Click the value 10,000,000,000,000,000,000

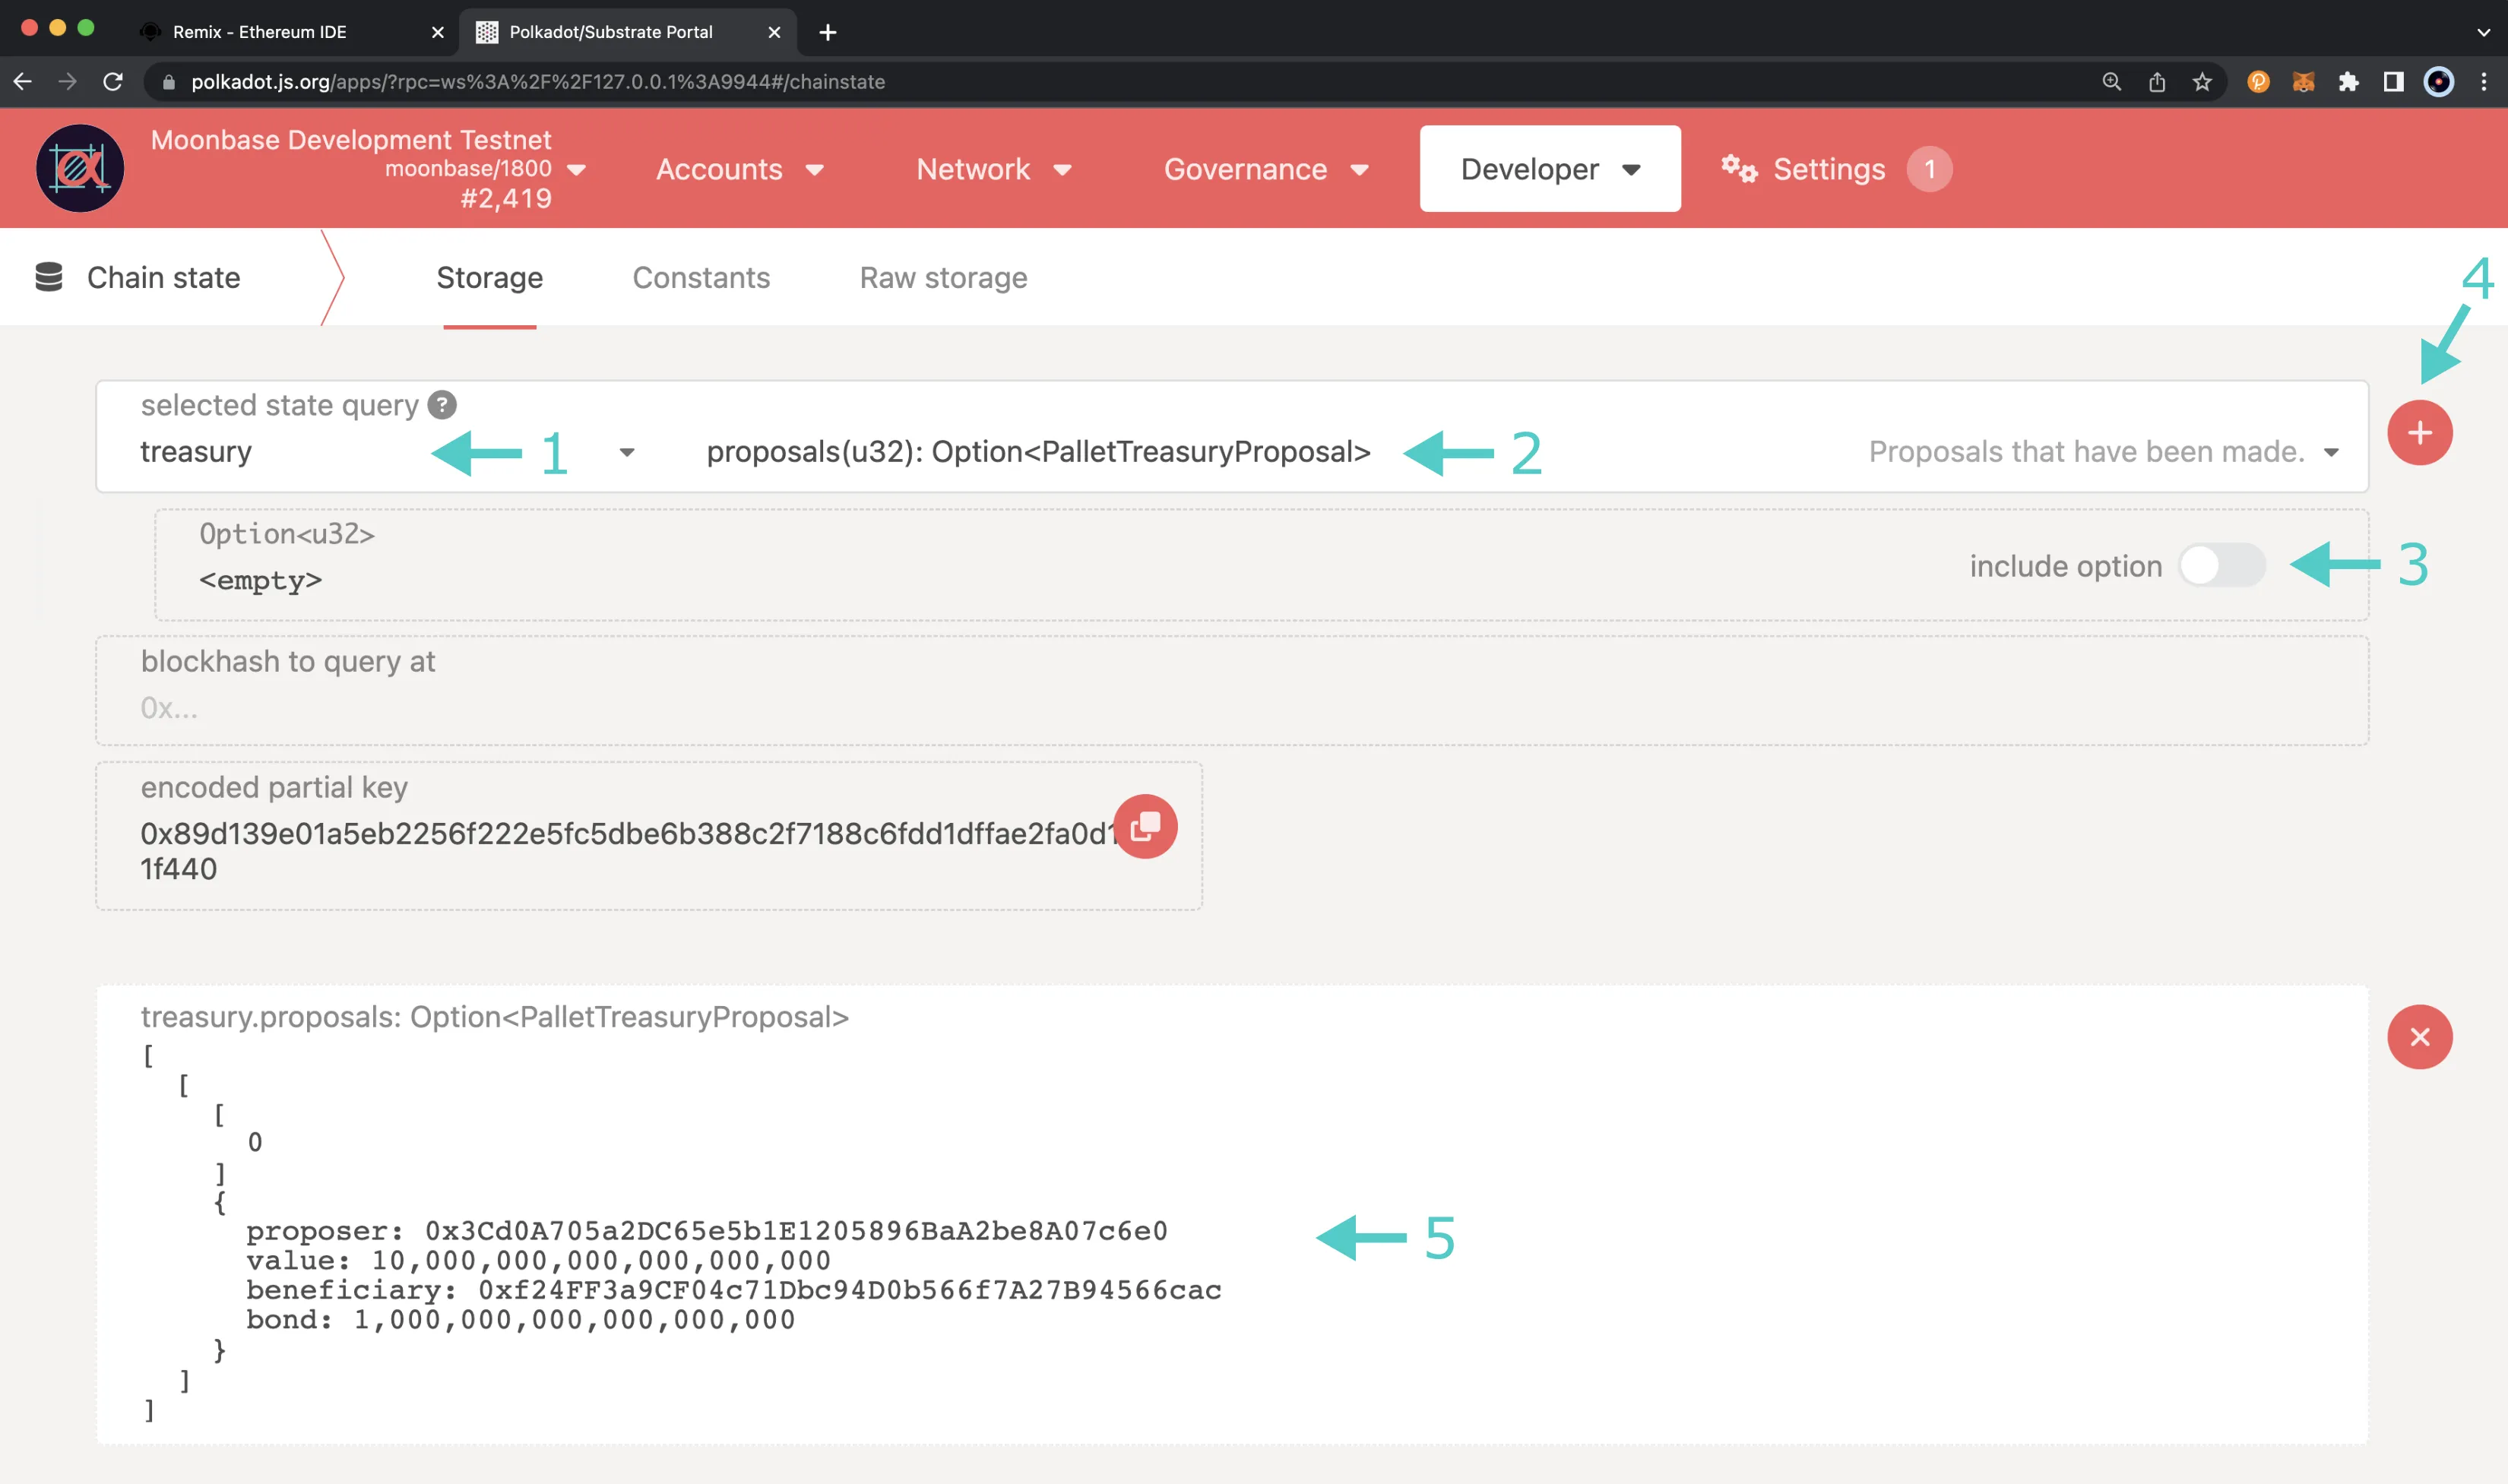tap(601, 1260)
